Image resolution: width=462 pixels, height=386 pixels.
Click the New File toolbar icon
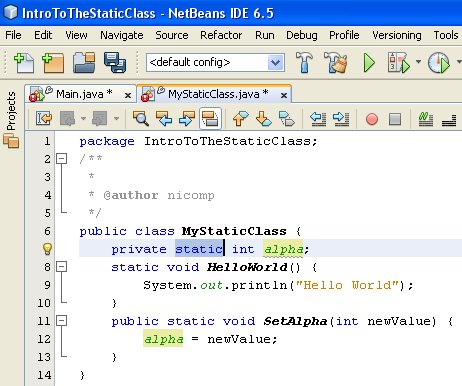point(24,63)
